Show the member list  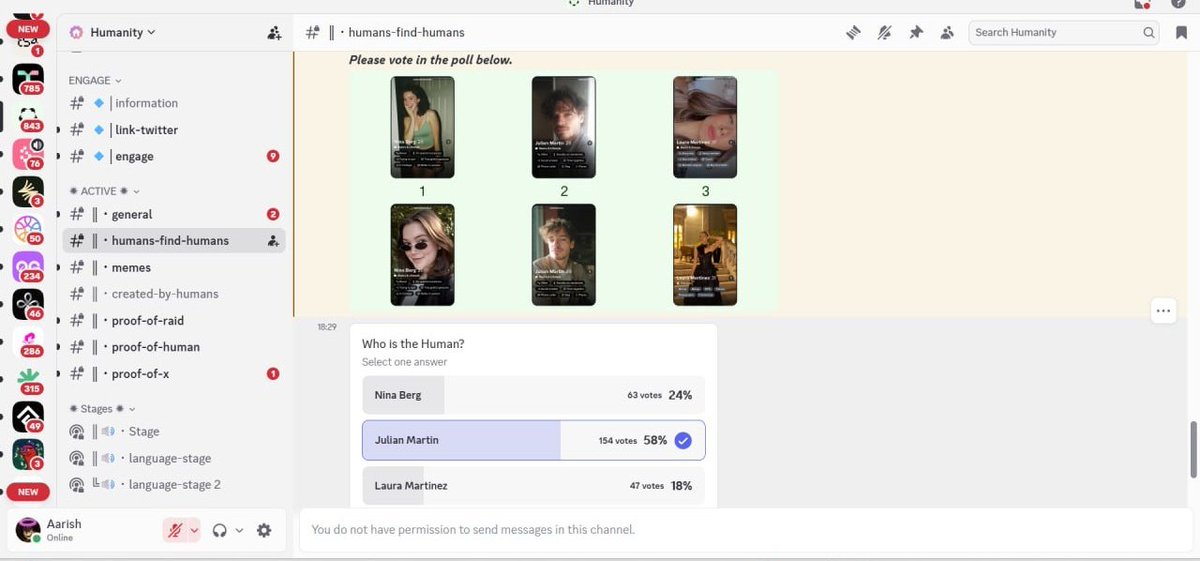pos(946,33)
